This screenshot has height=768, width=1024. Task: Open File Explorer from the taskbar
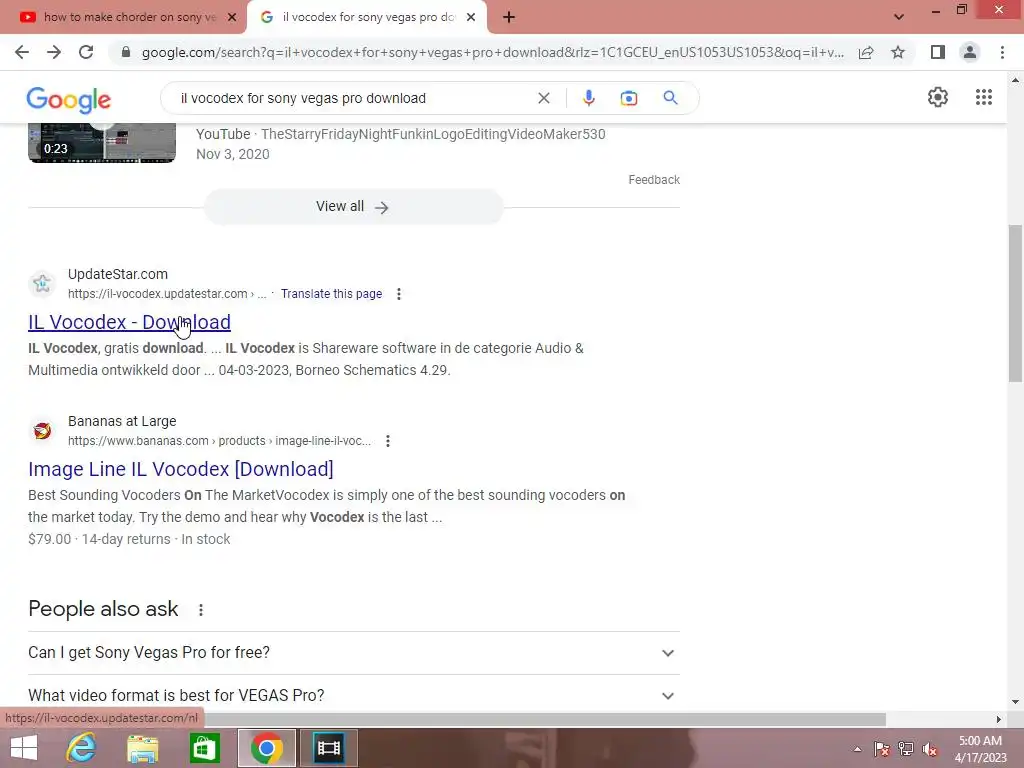coord(142,748)
